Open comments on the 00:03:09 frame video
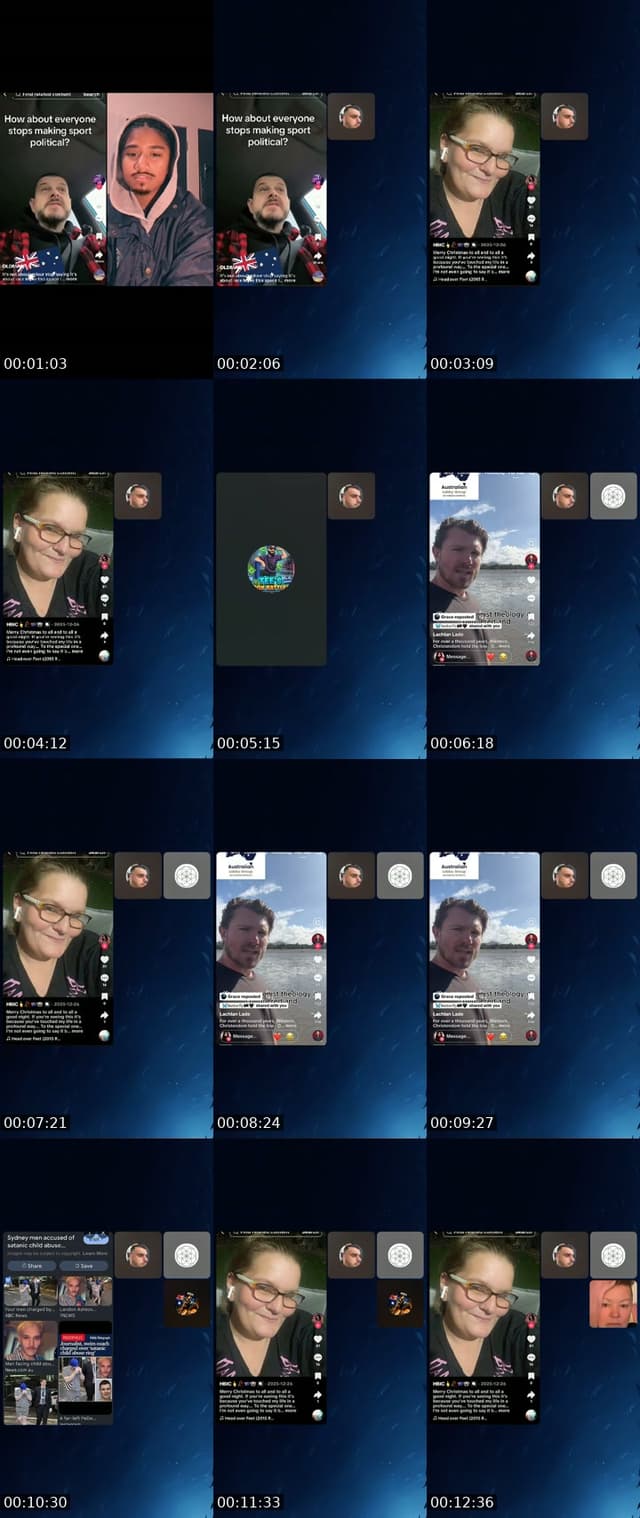Screen dimensions: 640x1518 (x=531, y=218)
